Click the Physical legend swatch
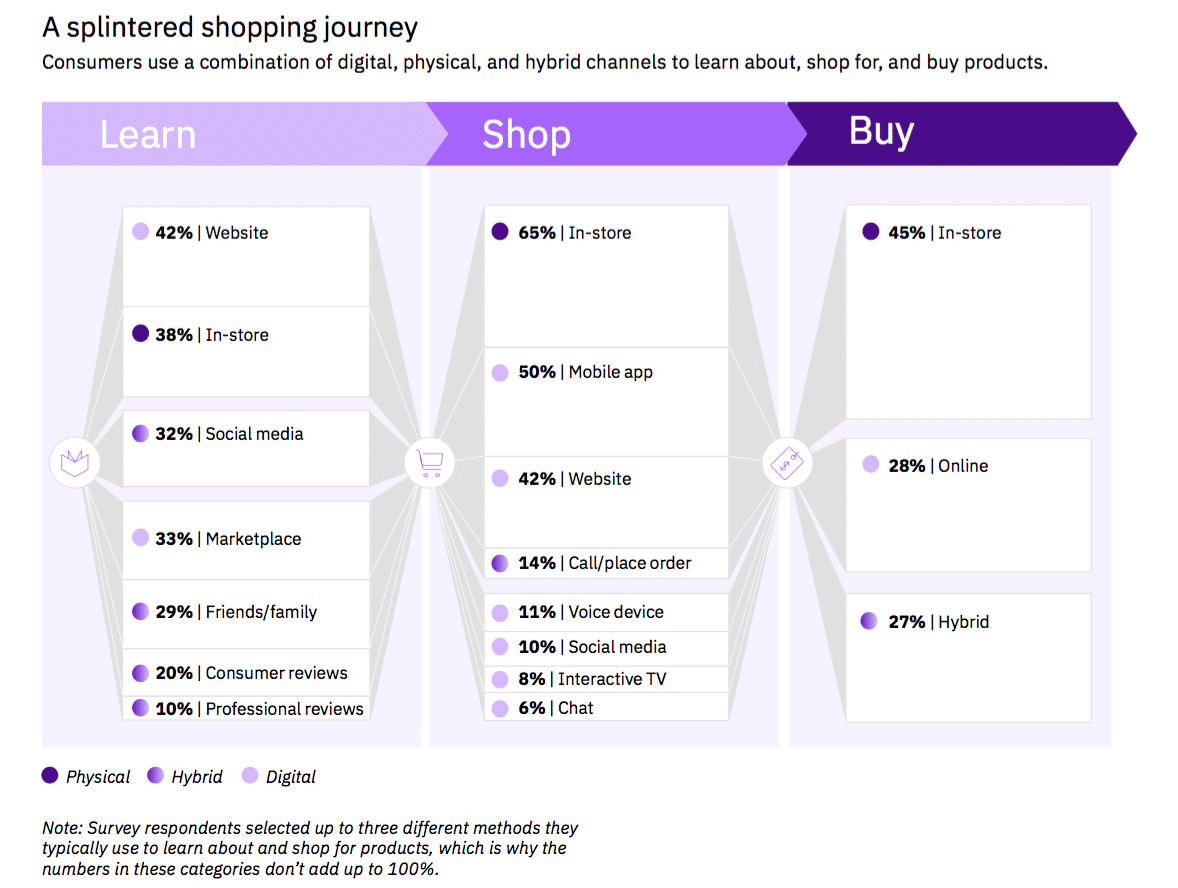 (50, 776)
